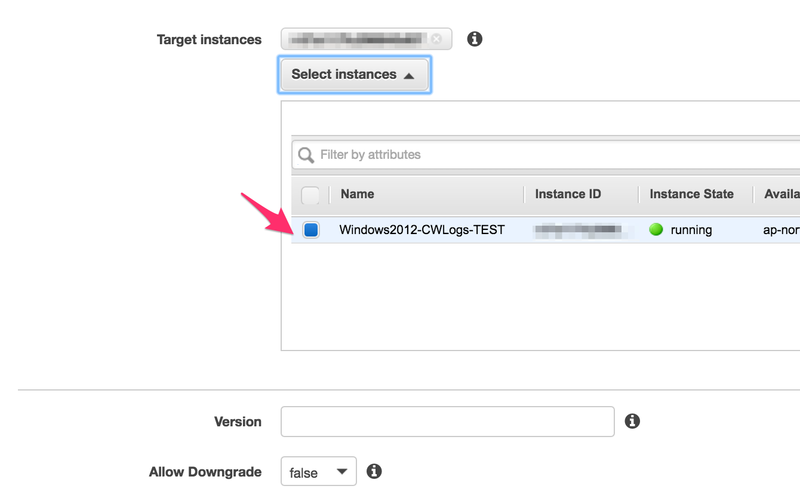
Task: Uncheck the Windows2012-CWLogs-TEST instance checkbox
Action: click(311, 230)
